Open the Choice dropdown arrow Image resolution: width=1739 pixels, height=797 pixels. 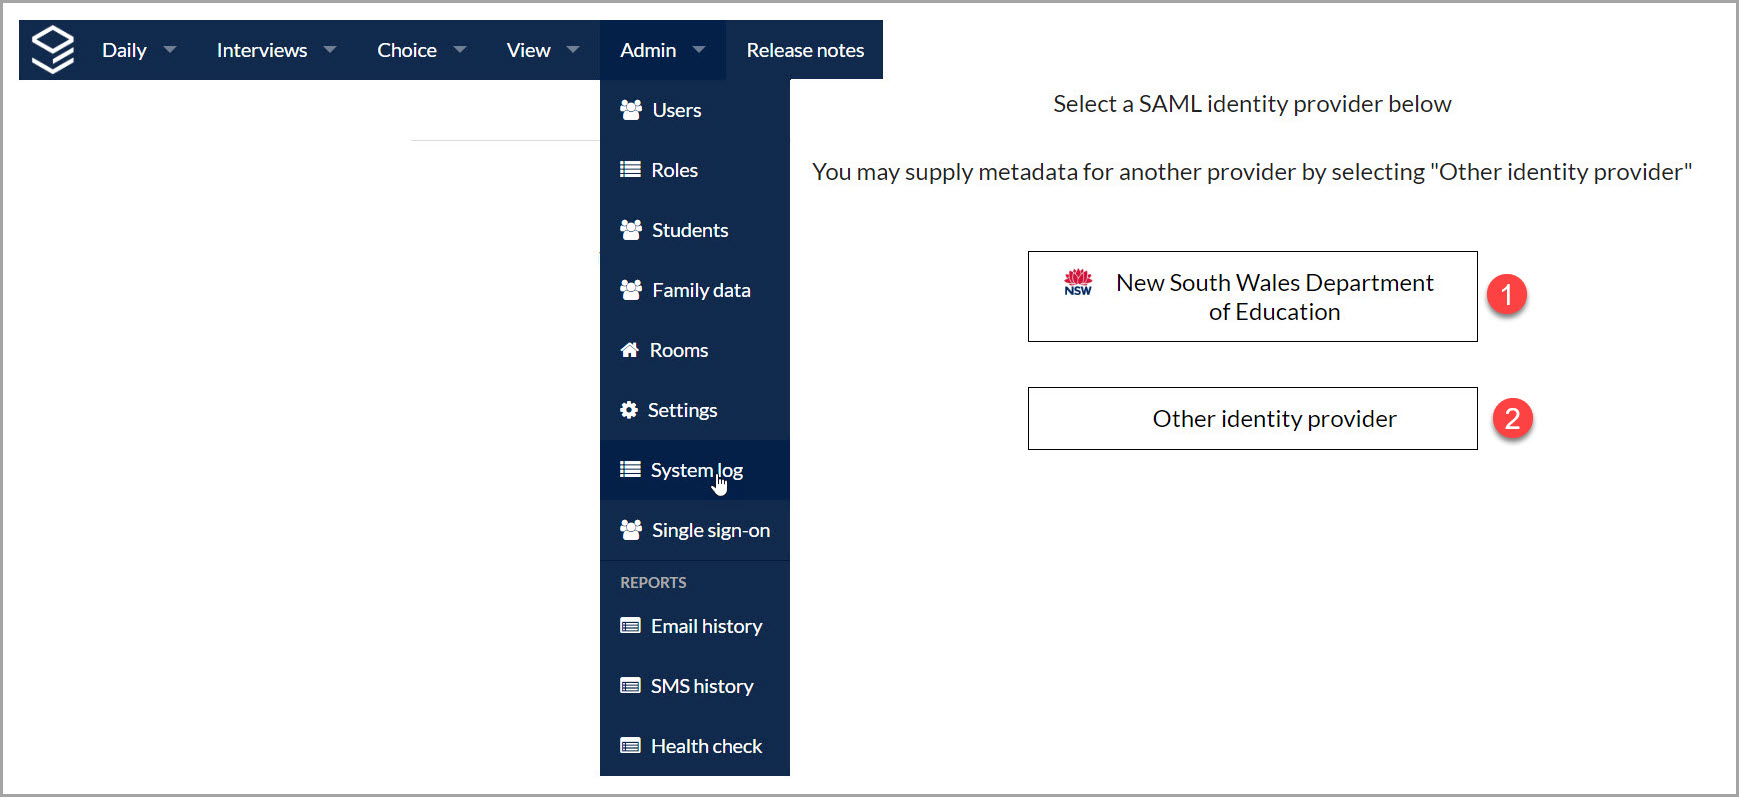point(460,50)
